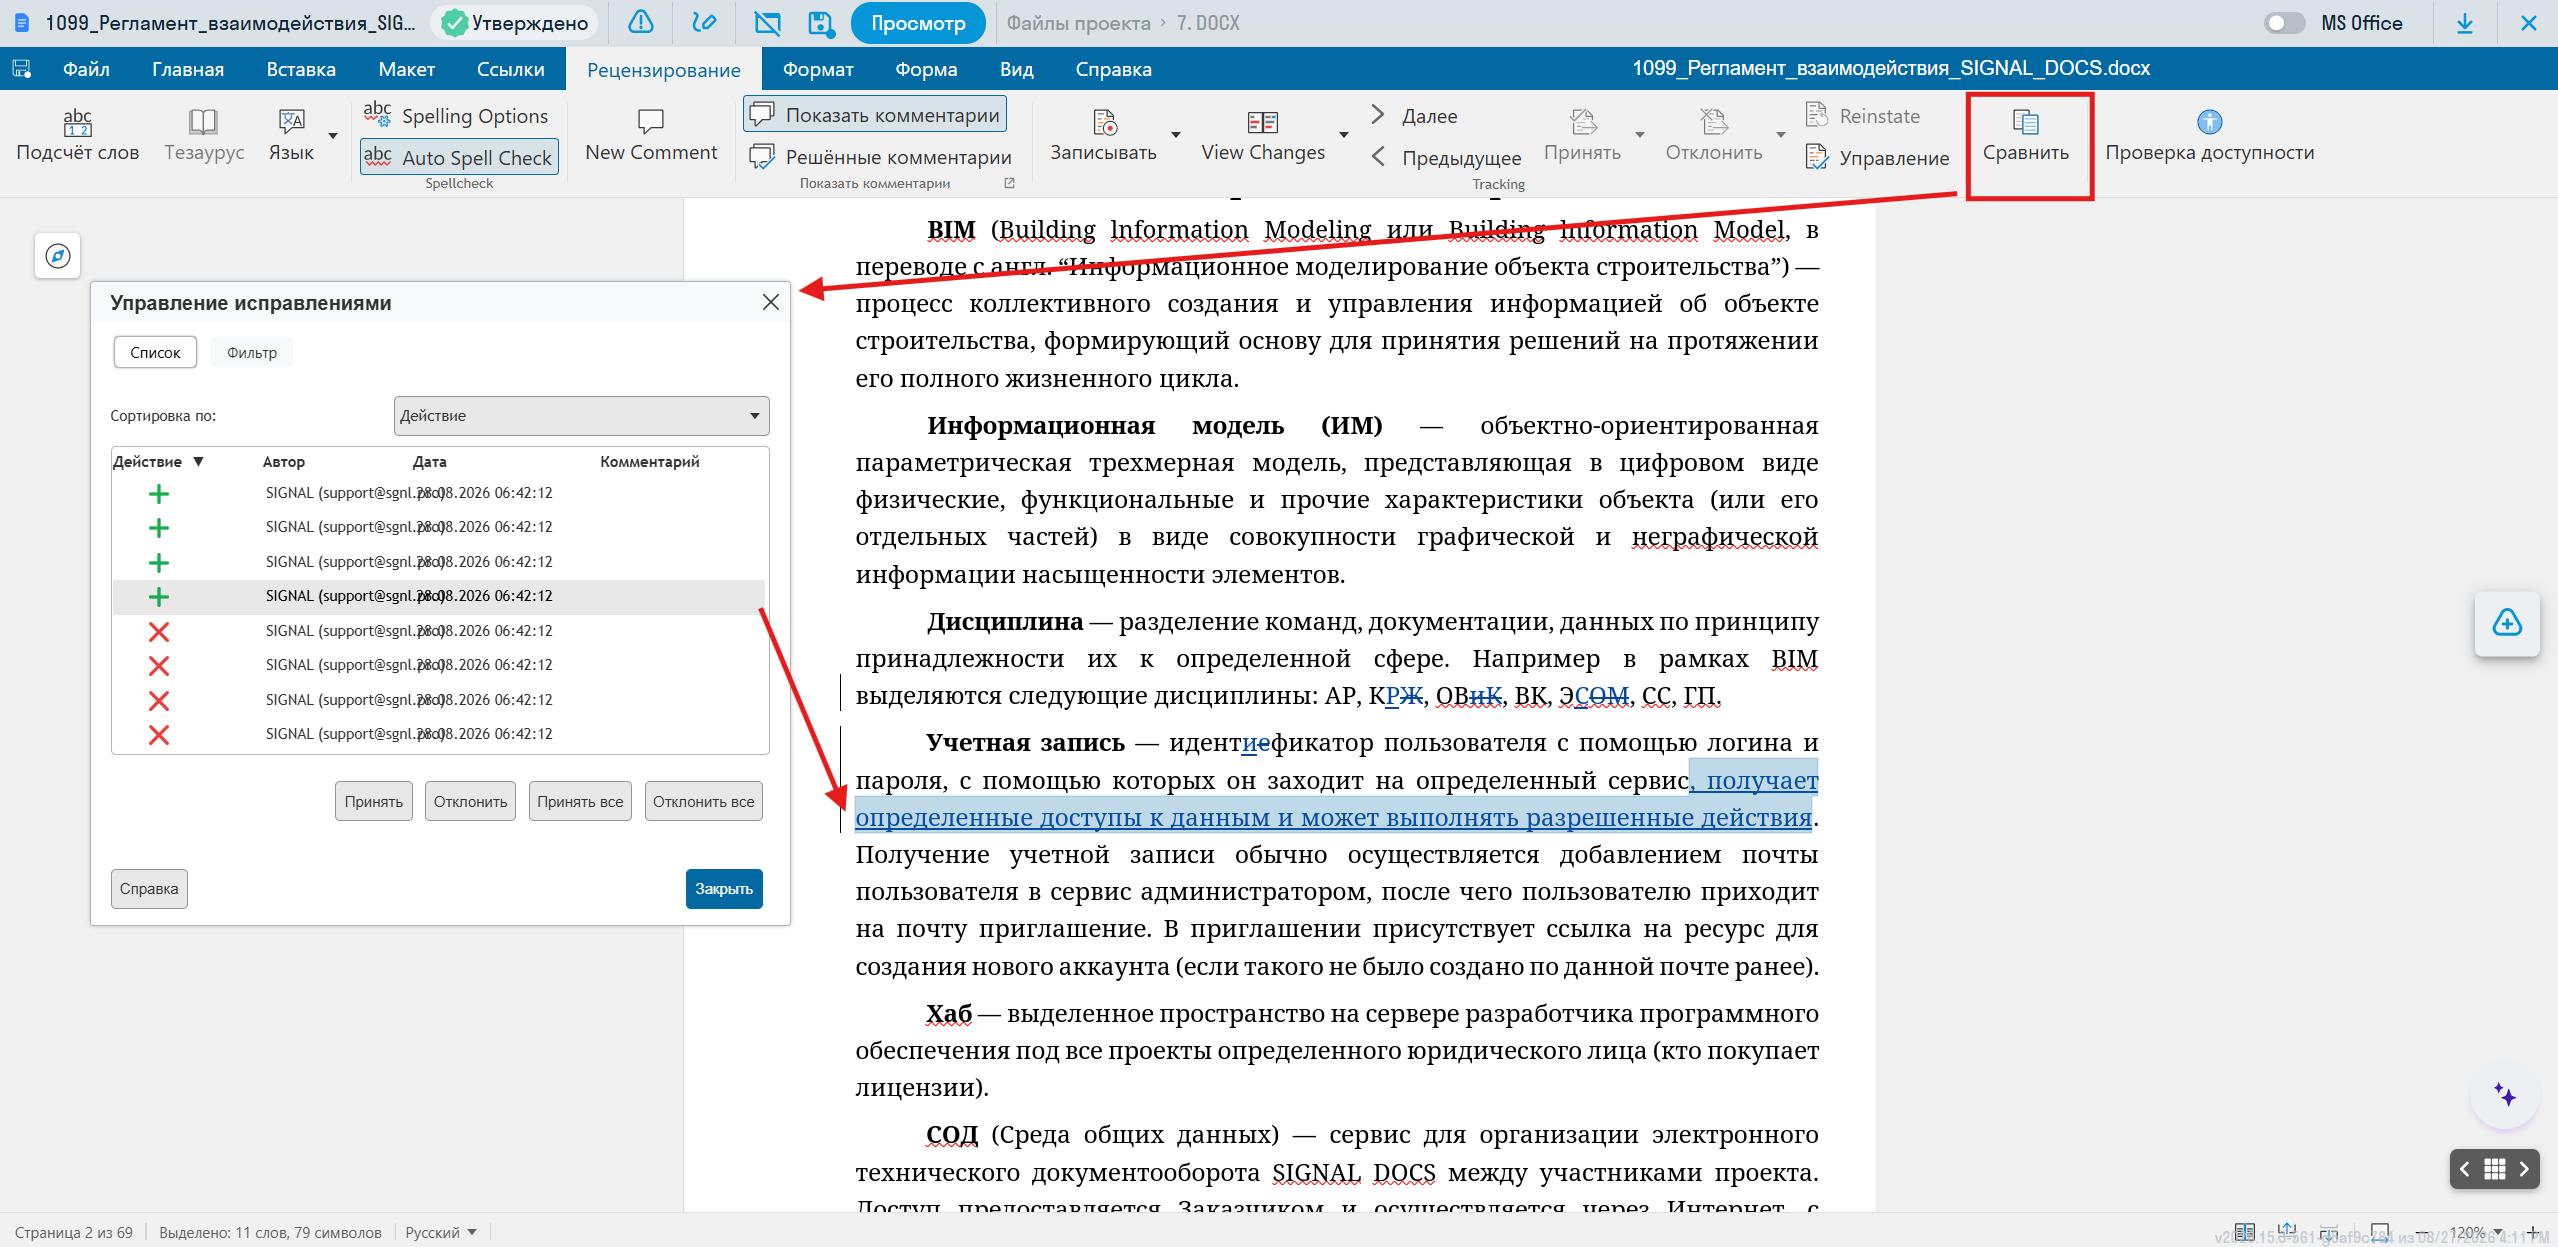Click the Просмотр button in top bar
The width and height of the screenshot is (2558, 1247).
[918, 22]
